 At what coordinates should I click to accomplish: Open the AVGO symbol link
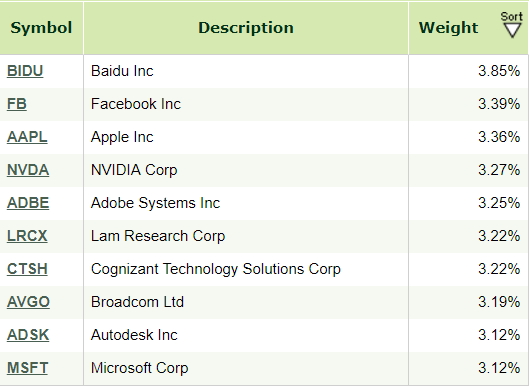[28, 302]
